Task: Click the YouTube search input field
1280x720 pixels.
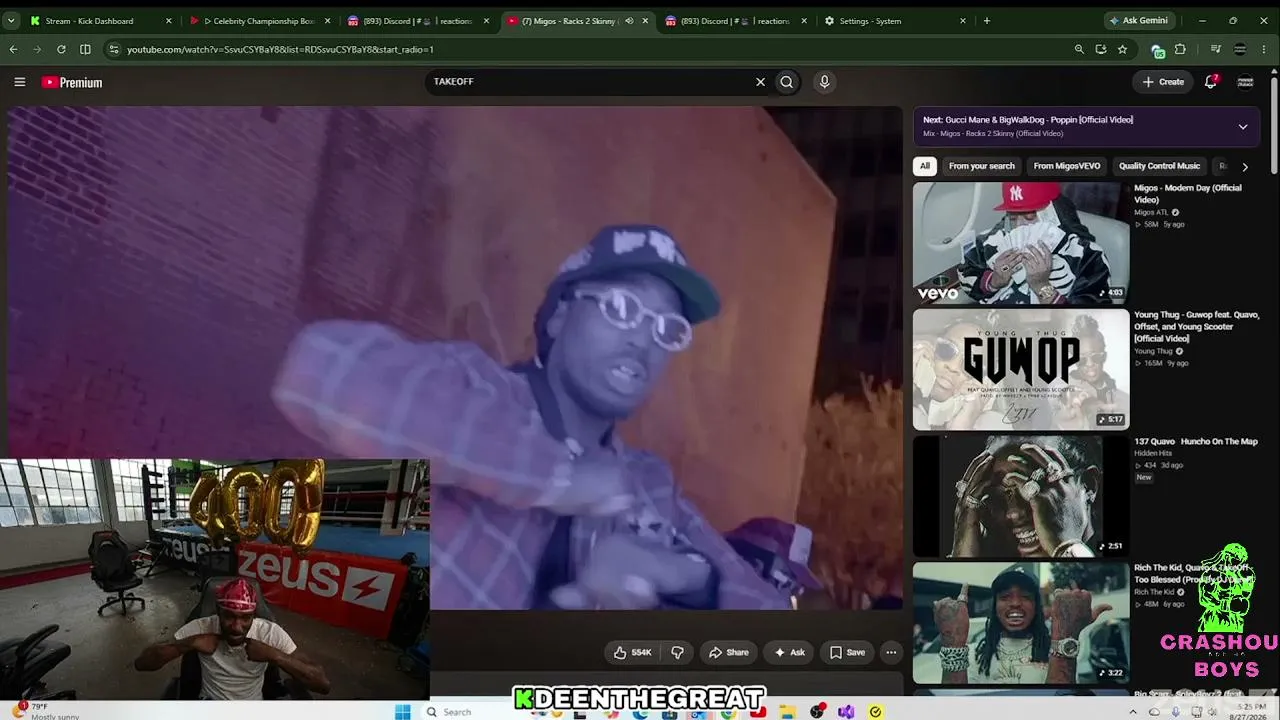Action: click(590, 82)
